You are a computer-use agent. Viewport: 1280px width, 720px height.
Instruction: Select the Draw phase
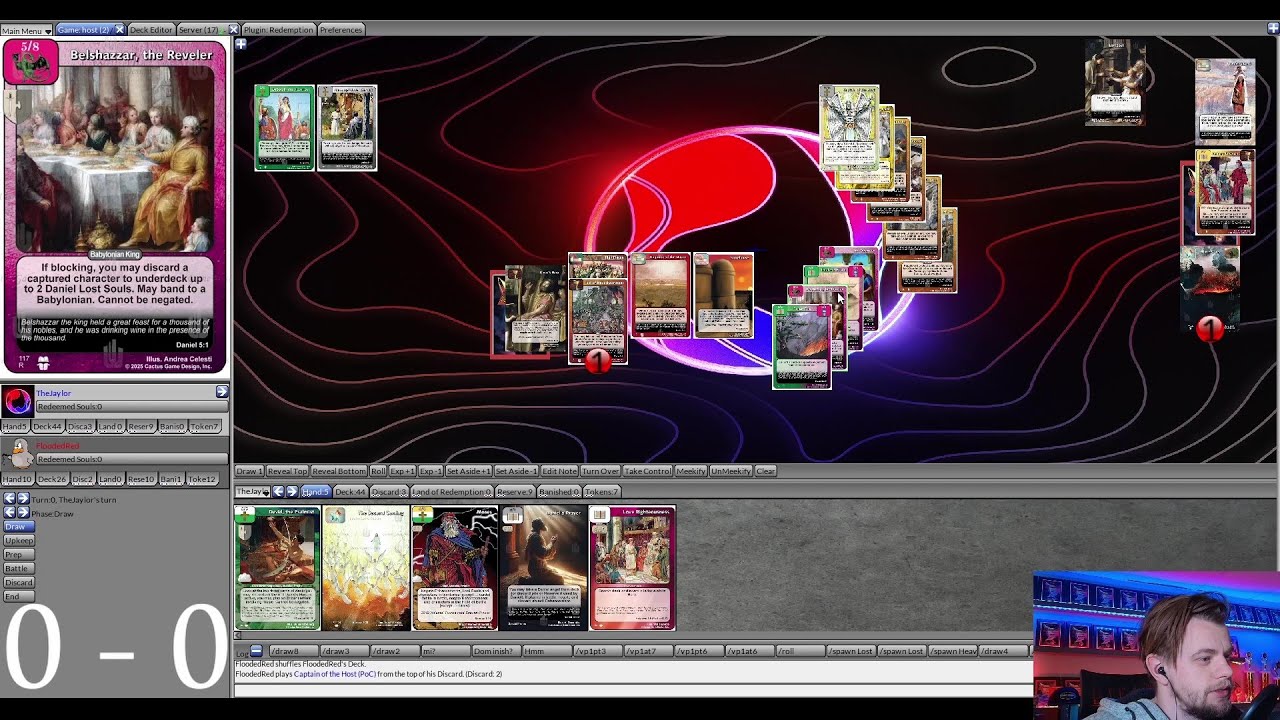[x=18, y=526]
